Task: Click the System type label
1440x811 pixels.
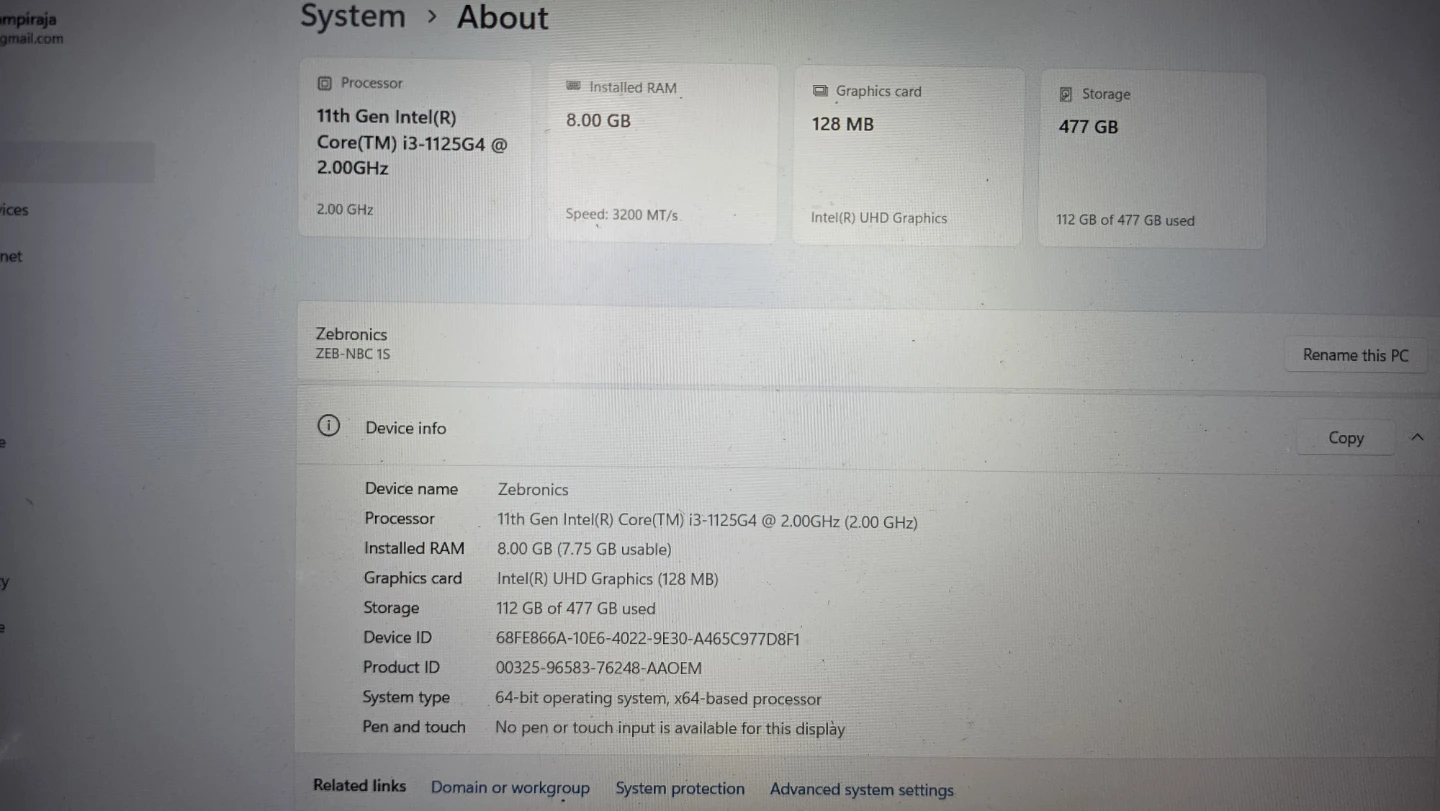Action: [x=406, y=697]
